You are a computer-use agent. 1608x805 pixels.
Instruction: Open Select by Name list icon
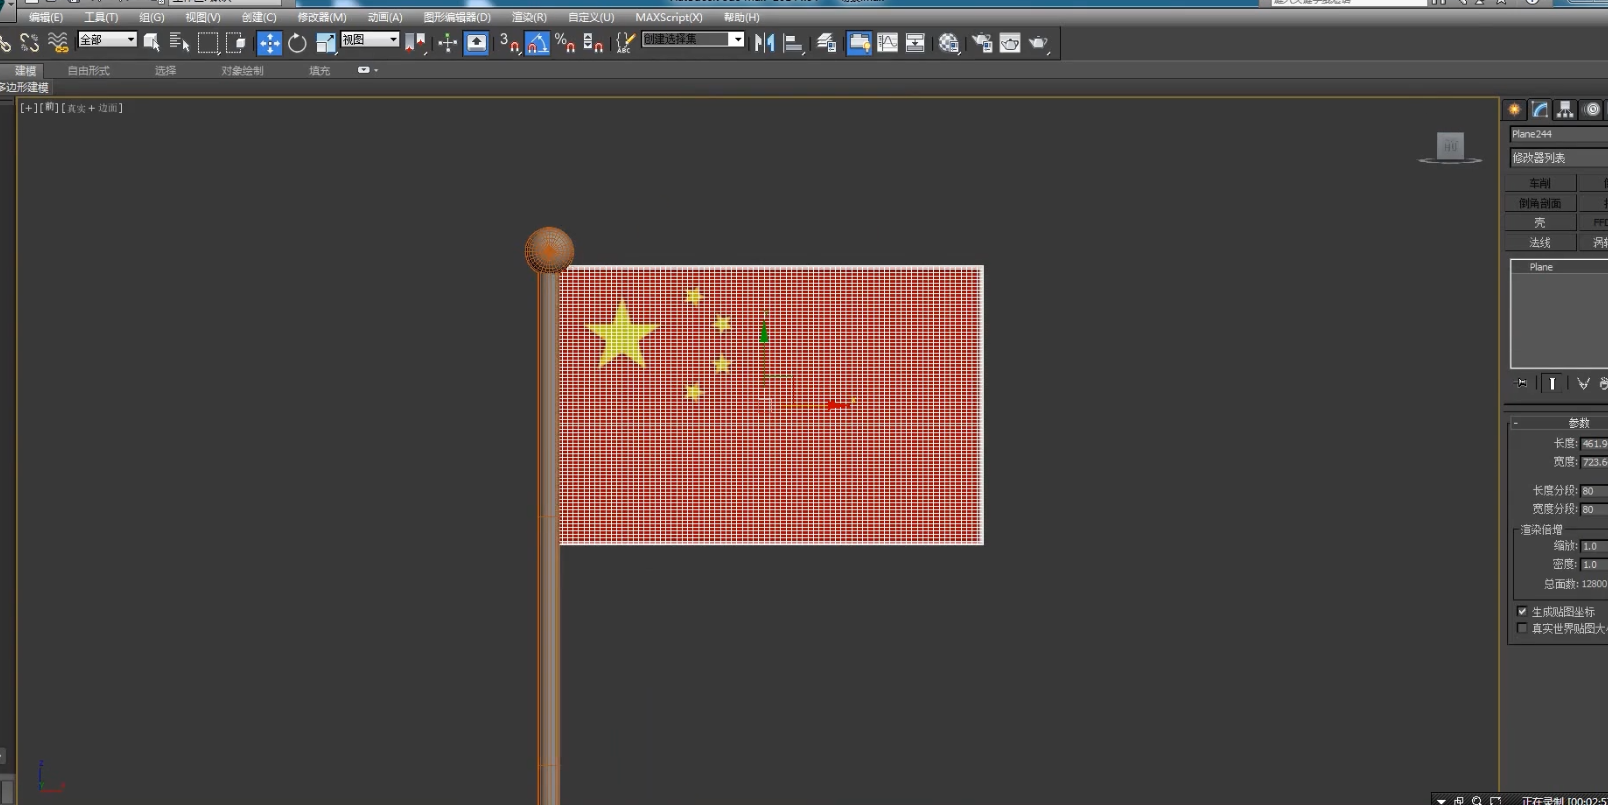pos(180,42)
